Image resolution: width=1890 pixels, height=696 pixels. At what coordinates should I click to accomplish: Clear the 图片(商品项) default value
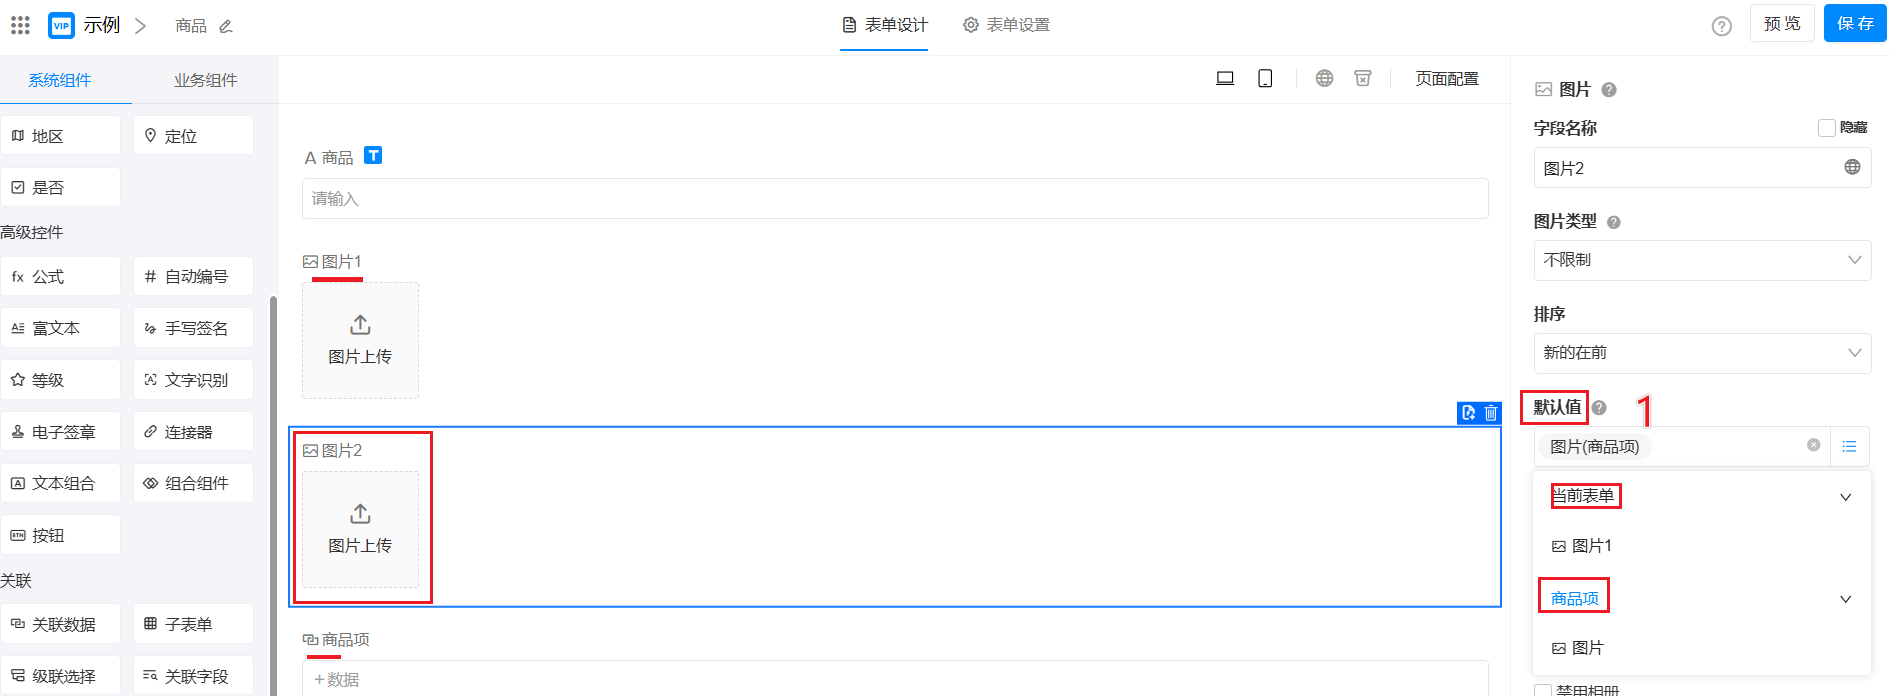(1813, 445)
